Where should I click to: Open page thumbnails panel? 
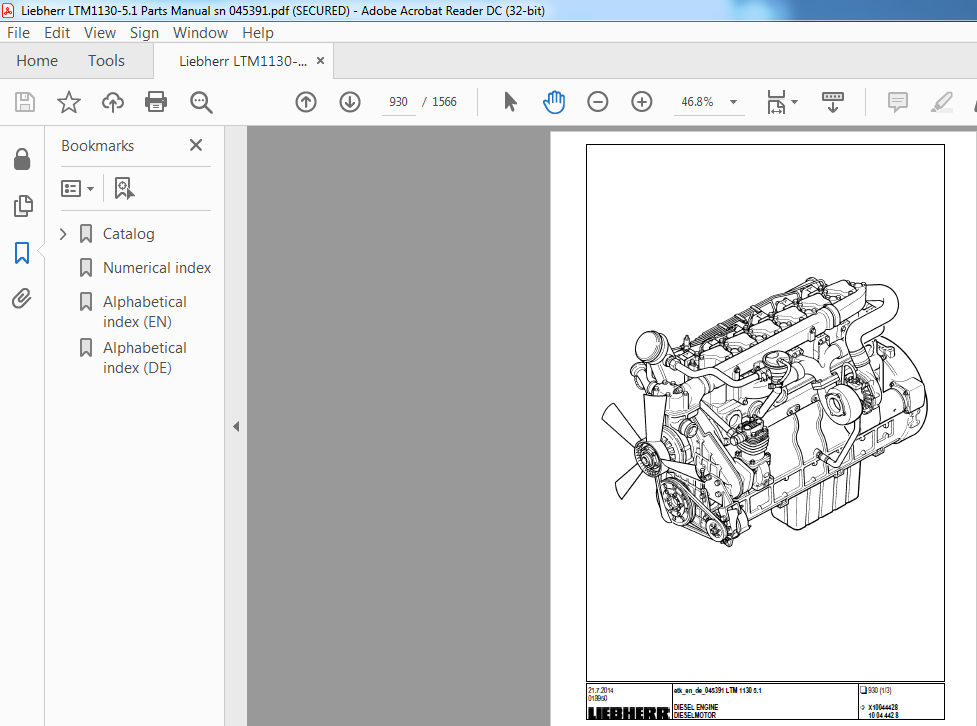[22, 206]
